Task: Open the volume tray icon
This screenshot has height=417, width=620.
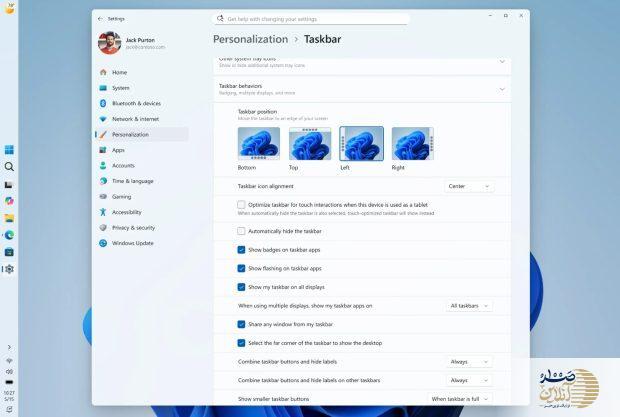Action: 9,372
